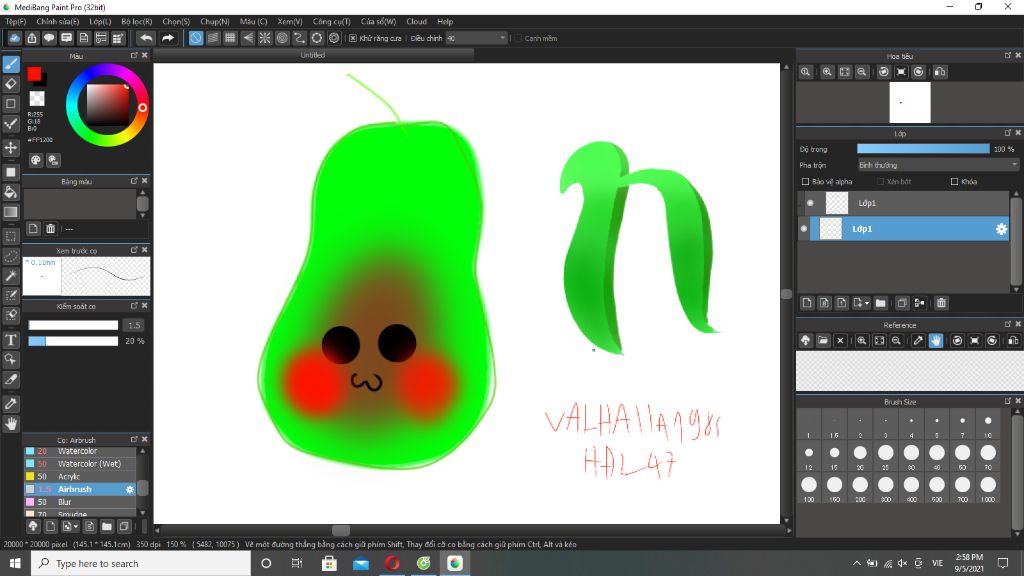This screenshot has height=576, width=1024.
Task: Choose the Acrylic brush
Action: tap(80, 477)
